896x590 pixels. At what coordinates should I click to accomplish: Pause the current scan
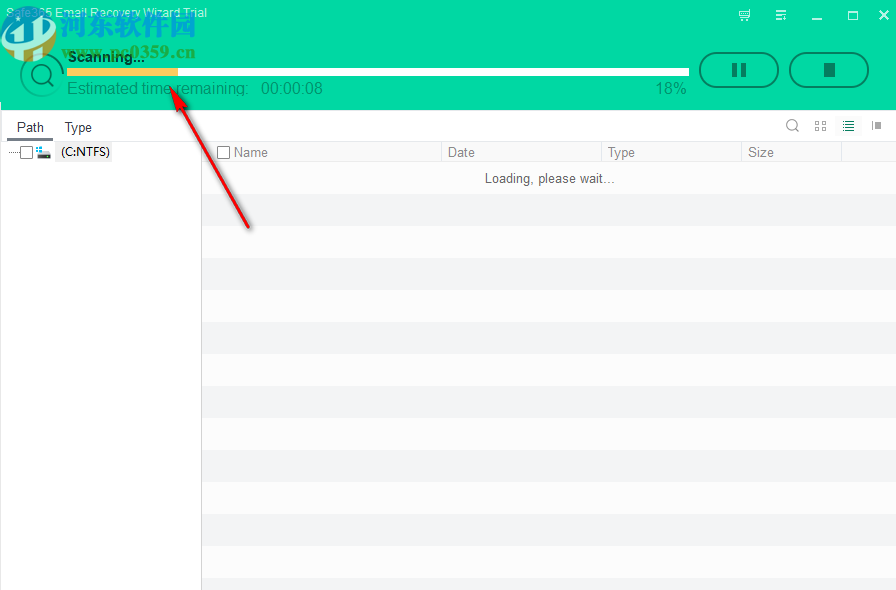pyautogui.click(x=739, y=70)
